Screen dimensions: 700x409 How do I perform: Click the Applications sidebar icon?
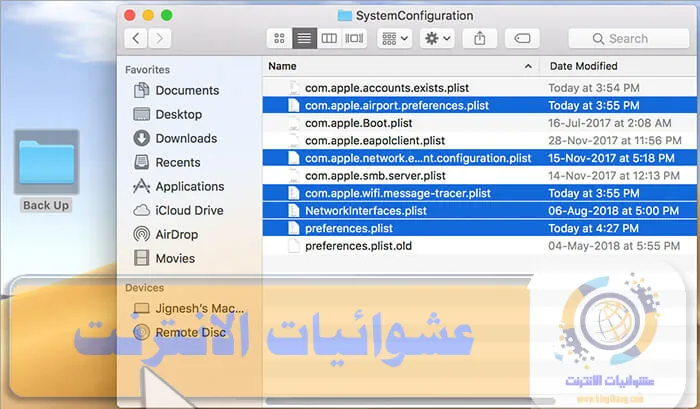click(x=142, y=186)
